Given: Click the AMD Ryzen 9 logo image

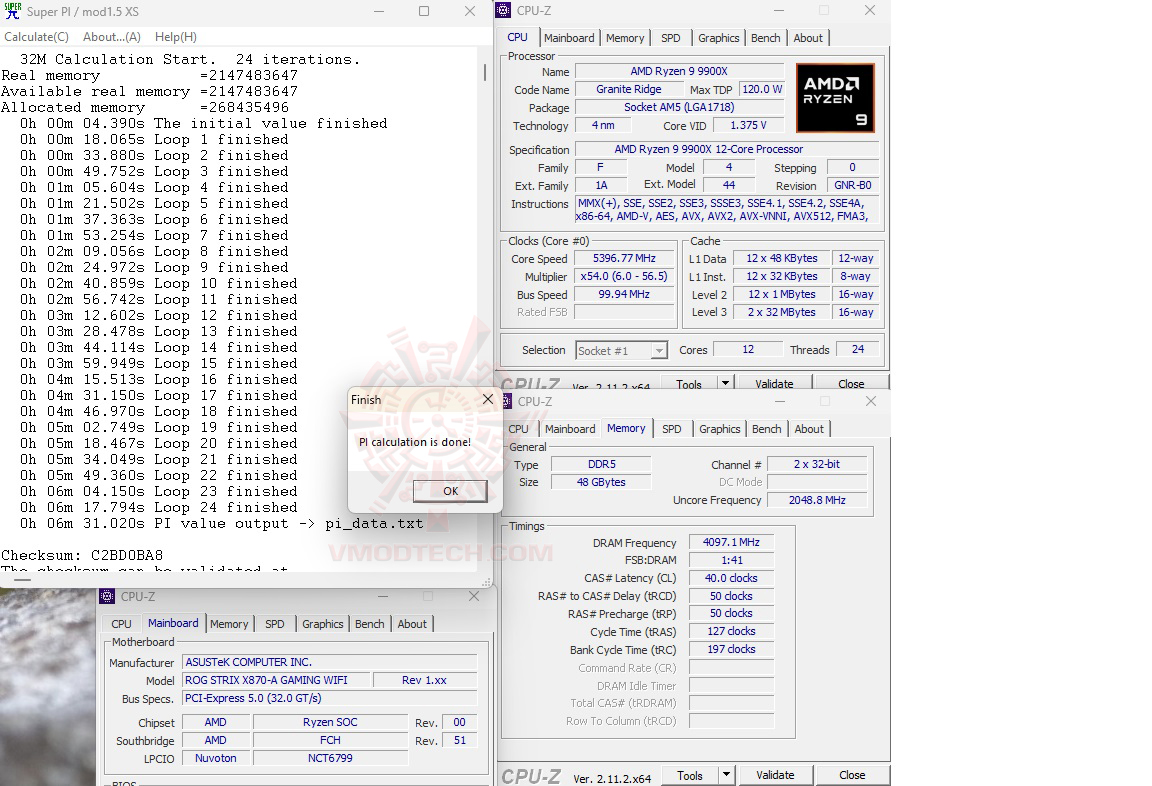Looking at the screenshot, I should (835, 98).
